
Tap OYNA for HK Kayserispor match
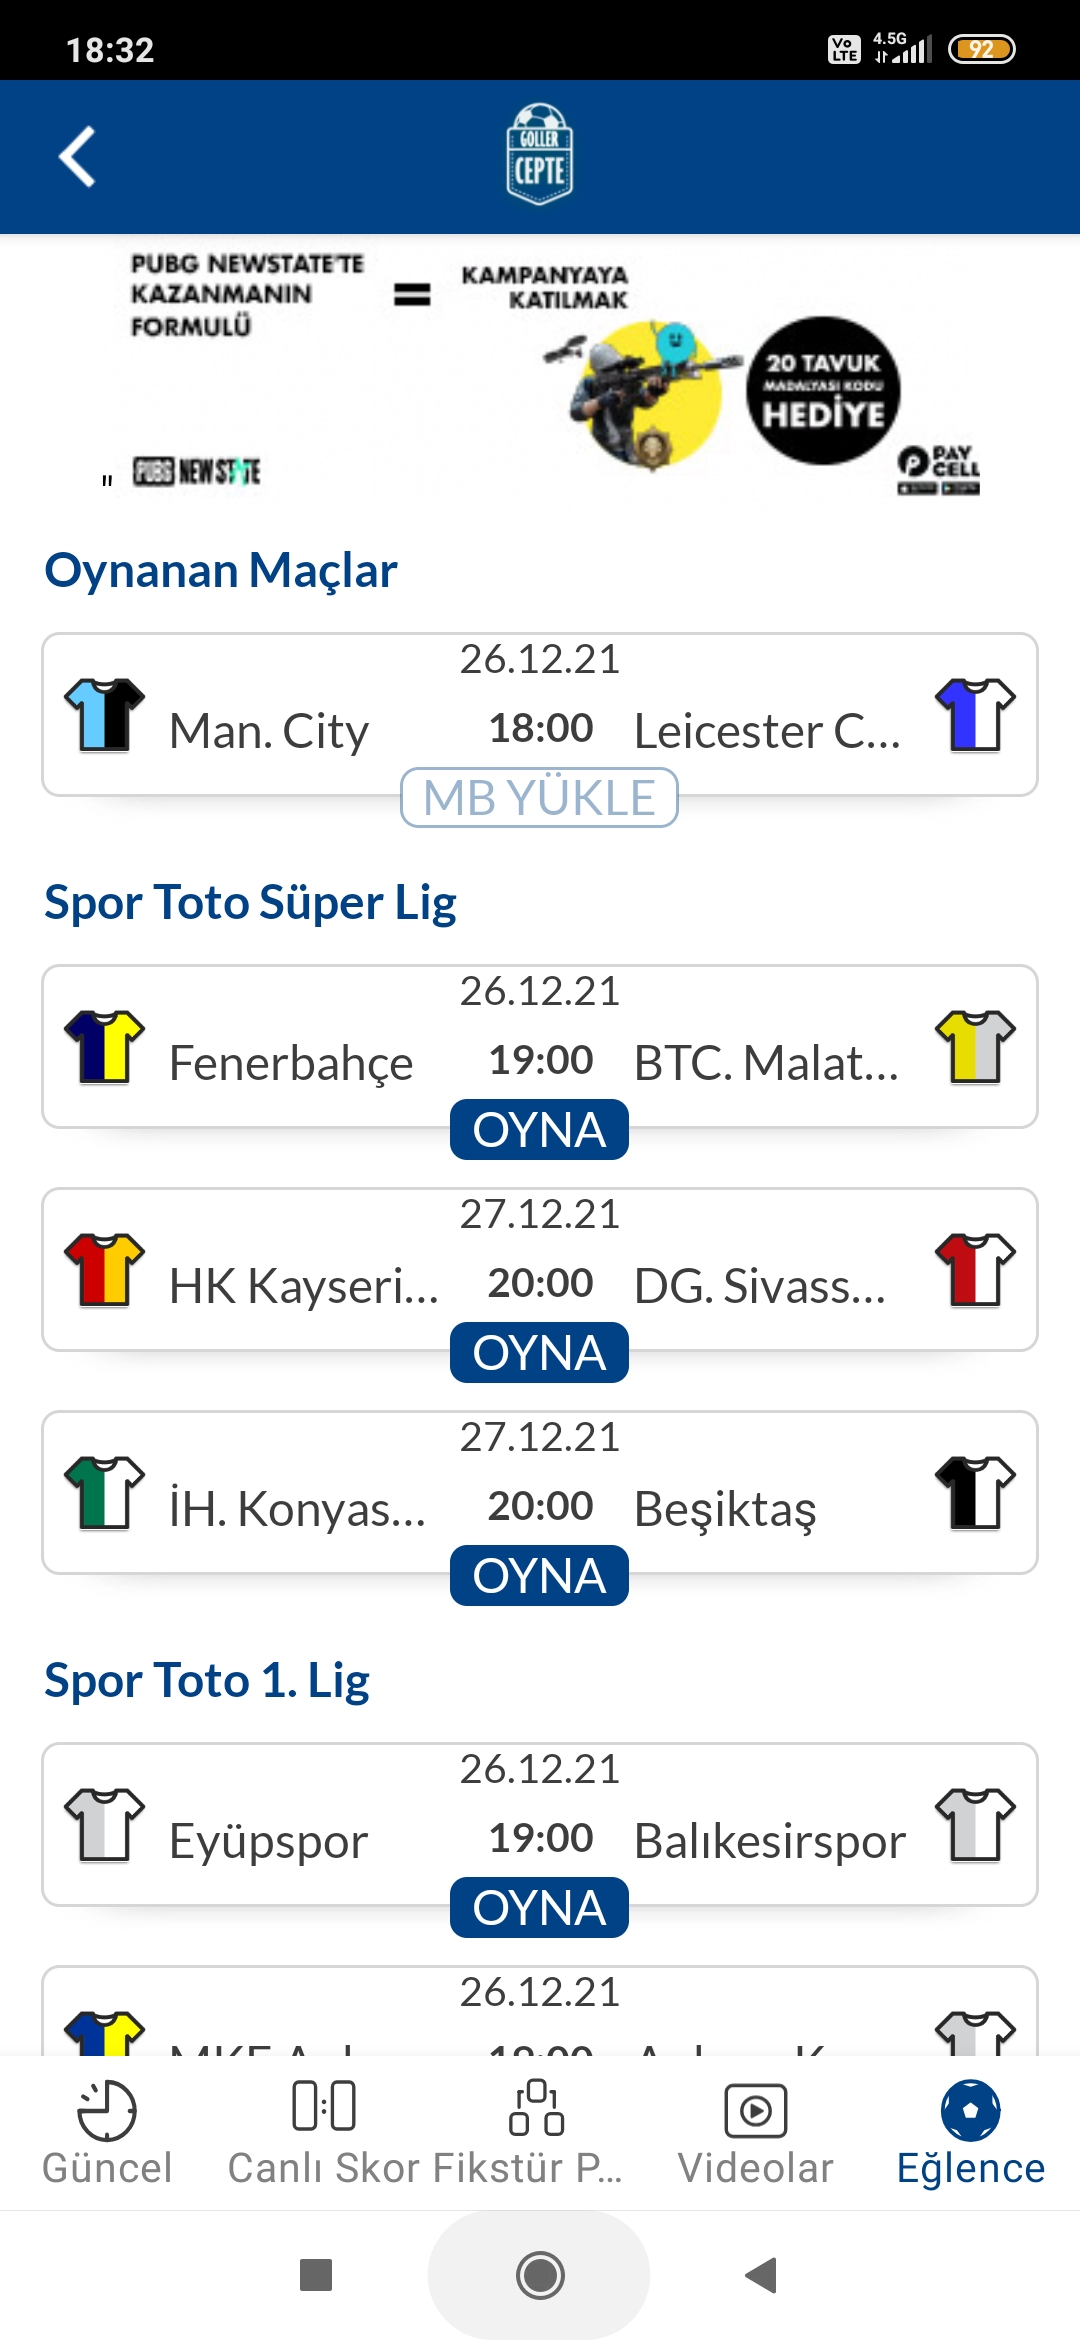(539, 1353)
